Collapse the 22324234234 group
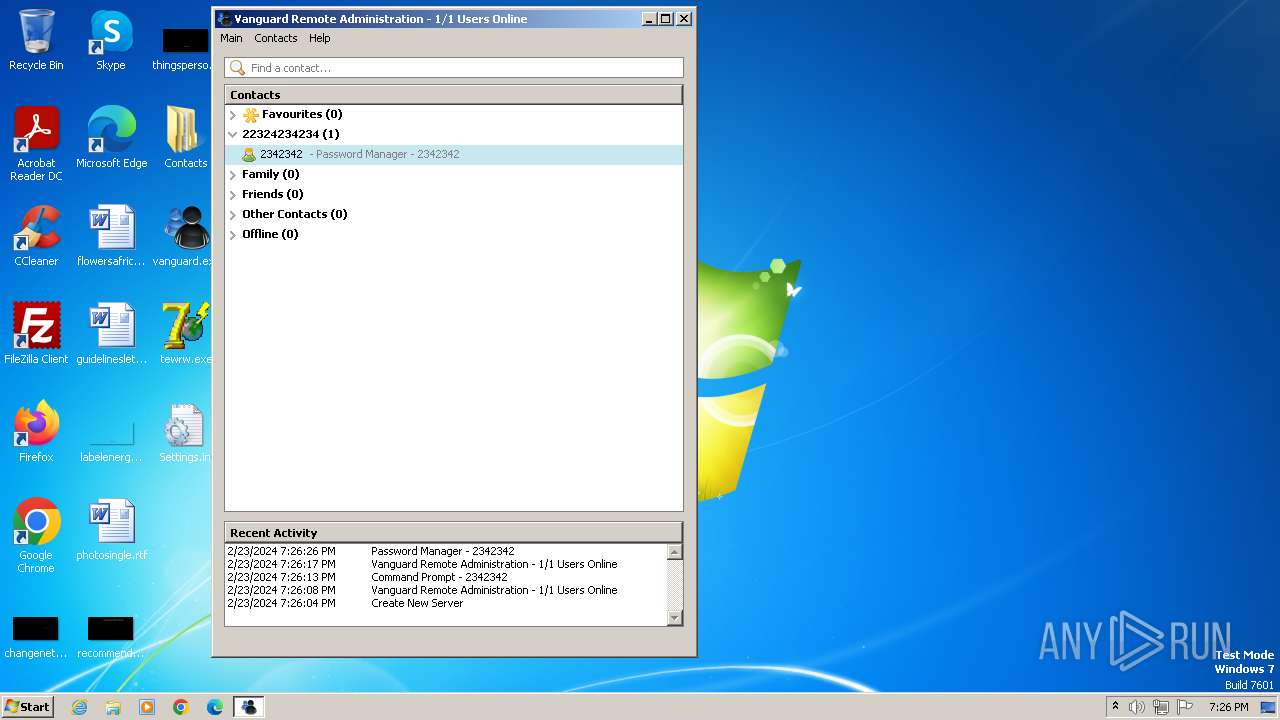This screenshot has width=1280, height=720. point(233,134)
